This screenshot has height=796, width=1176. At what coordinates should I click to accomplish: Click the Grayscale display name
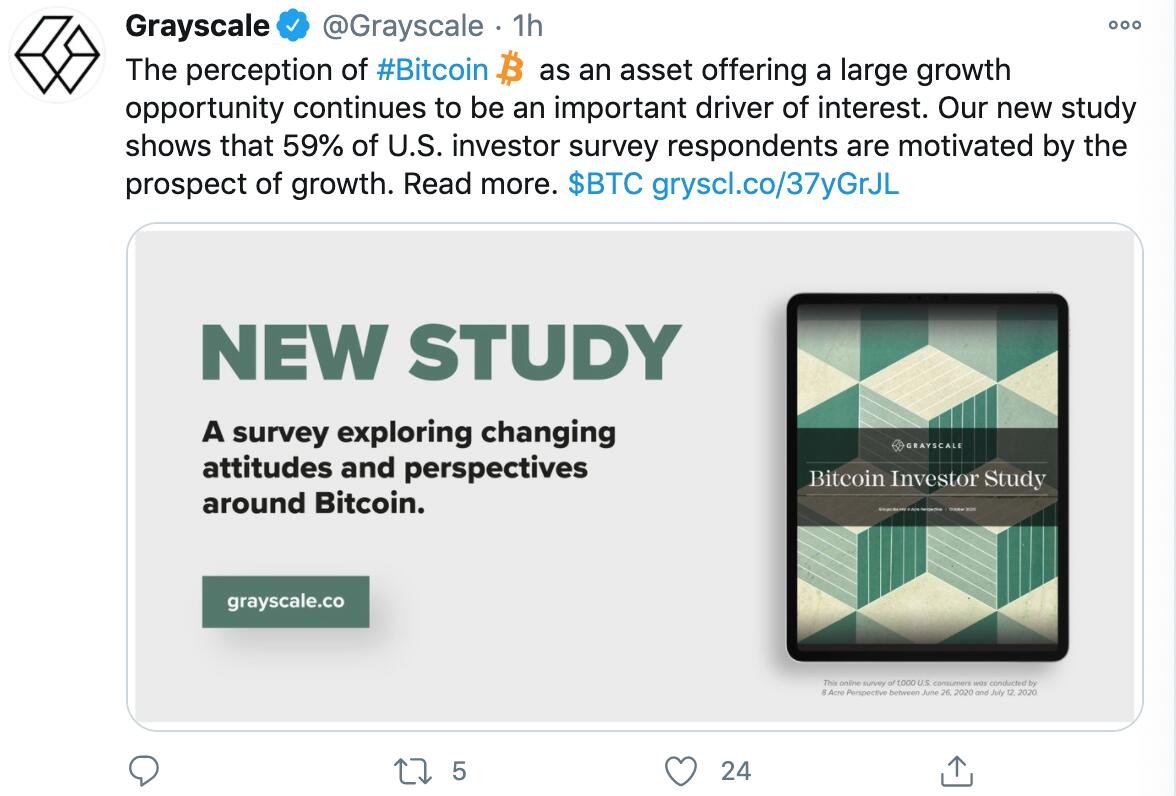tap(197, 27)
